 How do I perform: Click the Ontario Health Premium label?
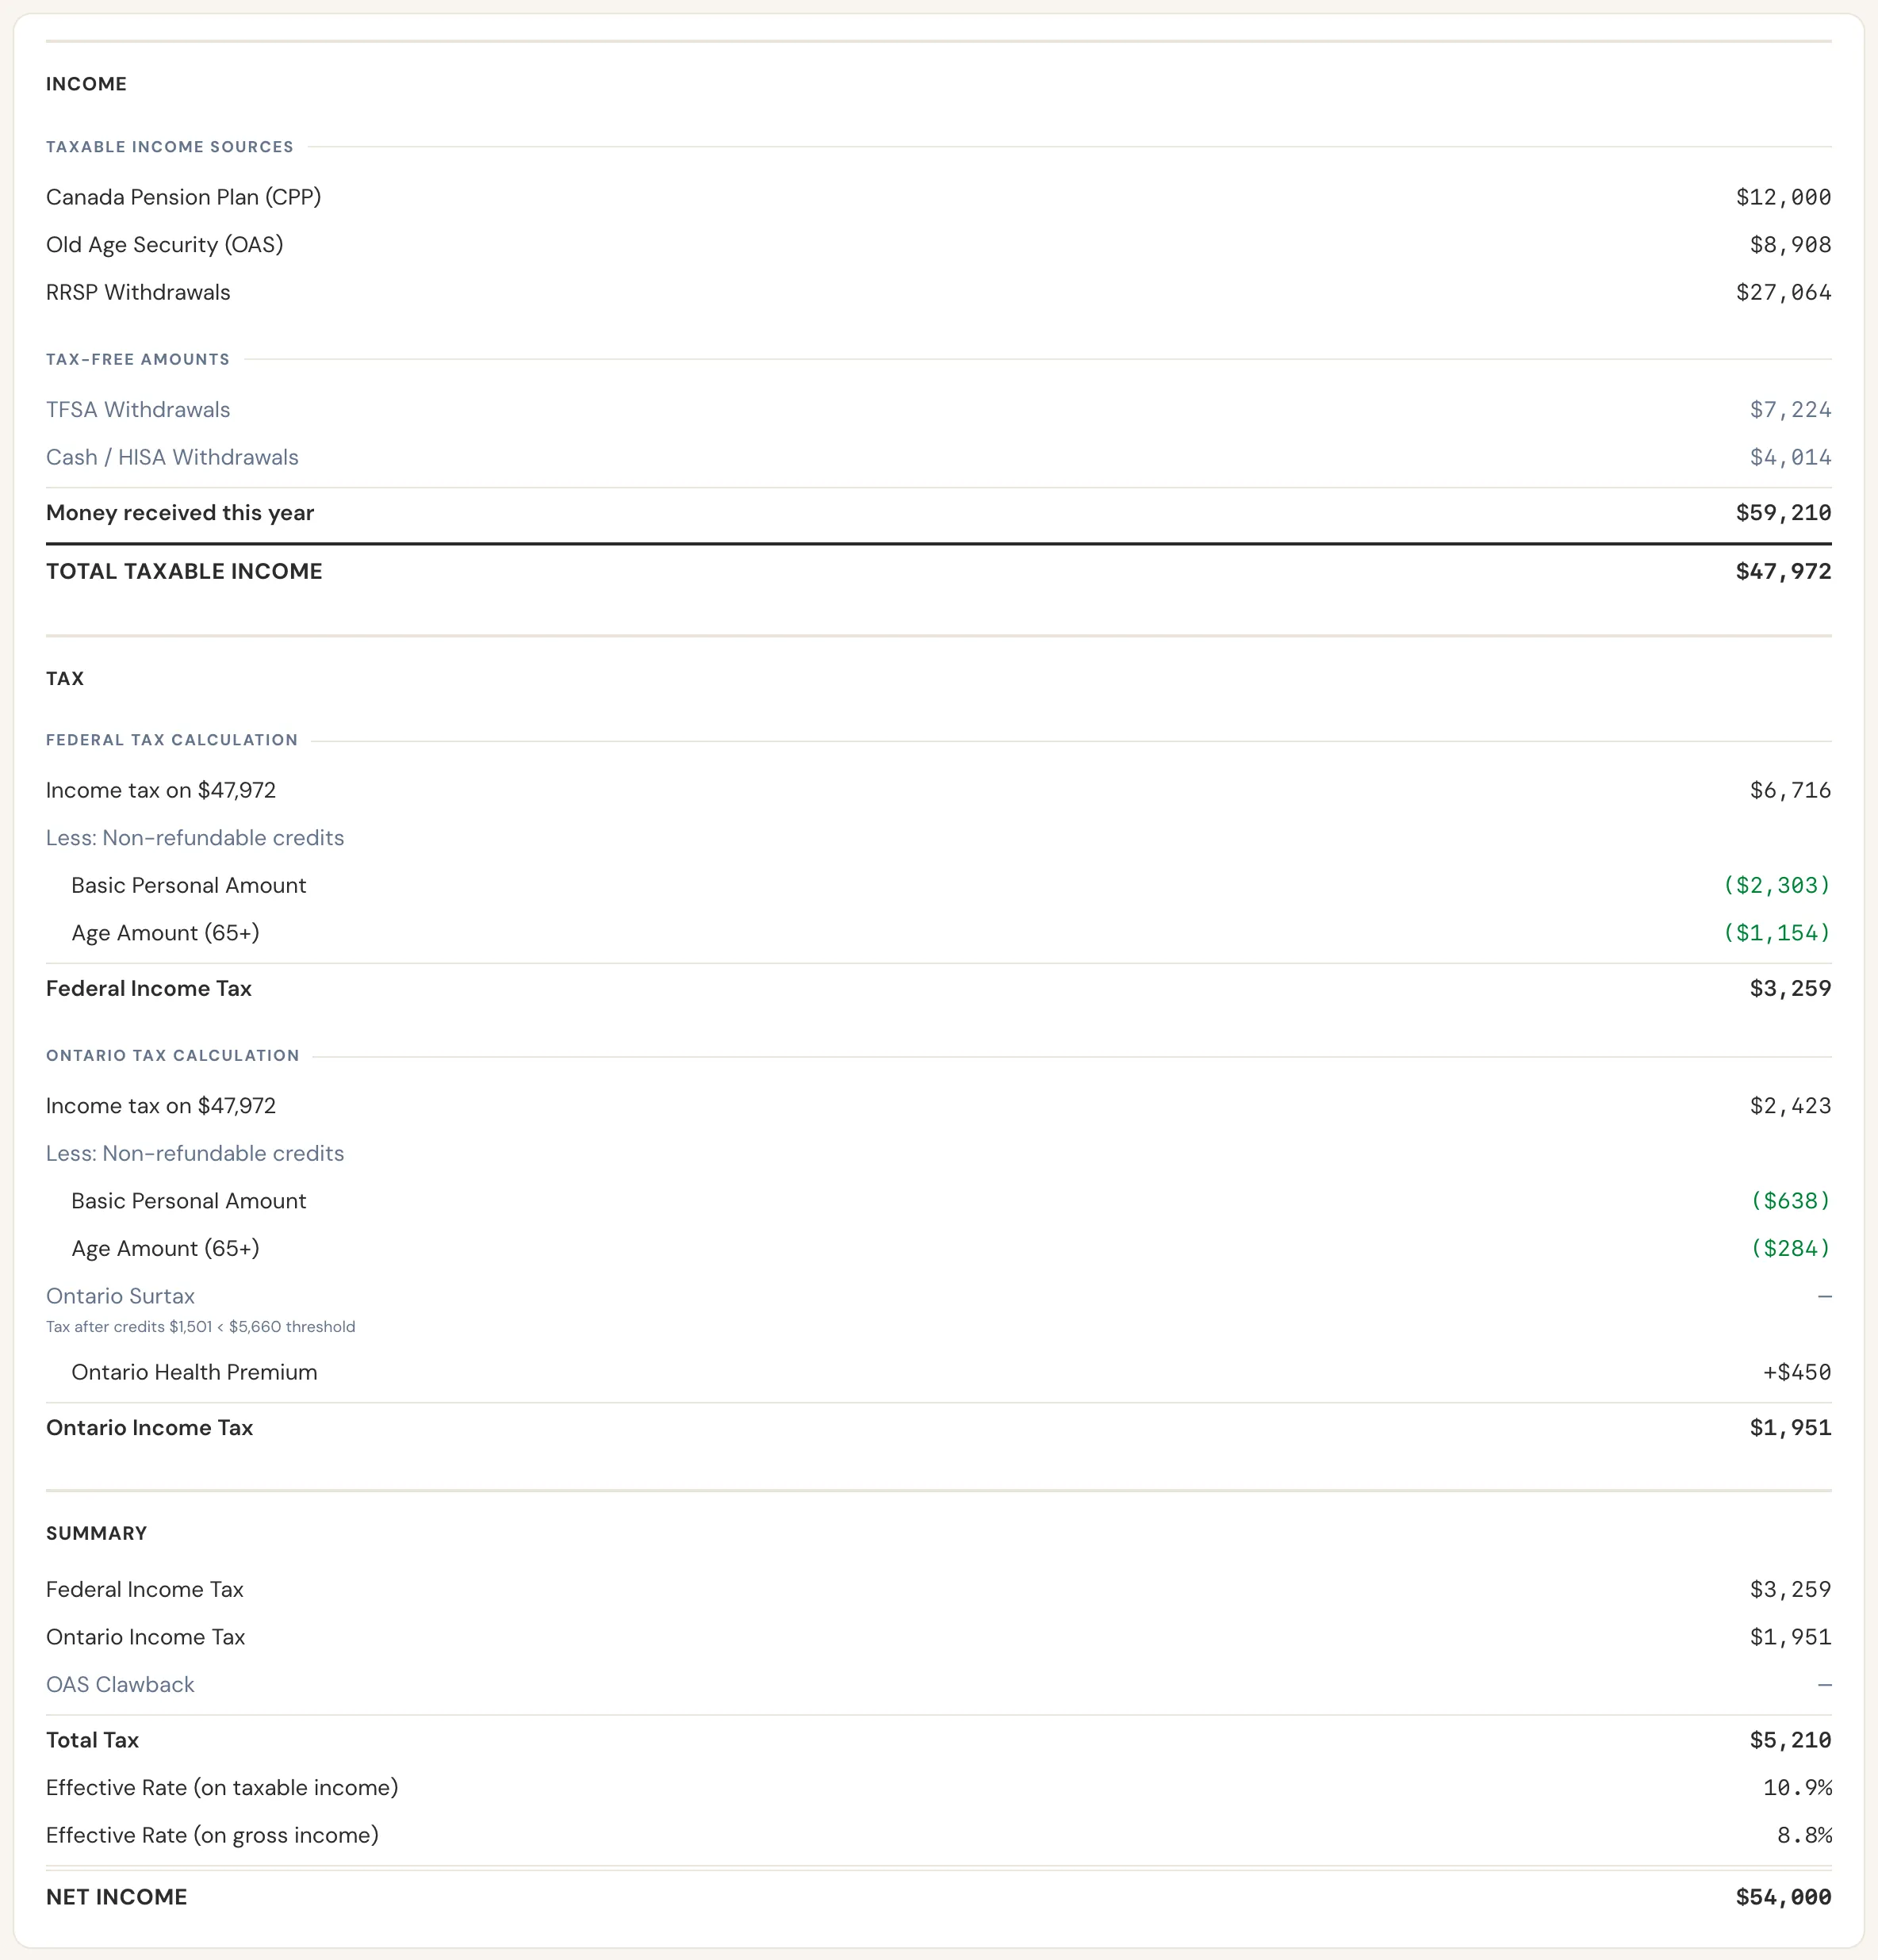point(194,1372)
